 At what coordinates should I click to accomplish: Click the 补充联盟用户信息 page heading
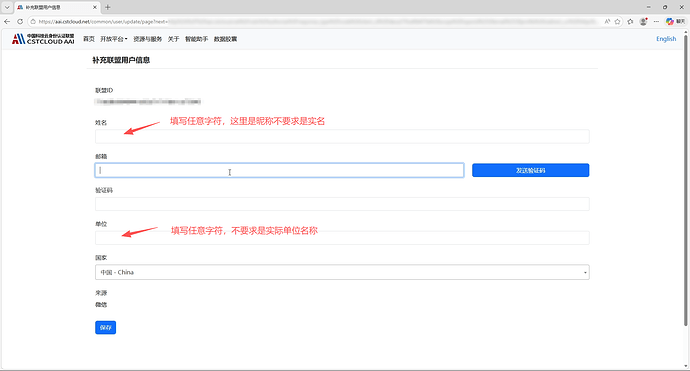121,60
